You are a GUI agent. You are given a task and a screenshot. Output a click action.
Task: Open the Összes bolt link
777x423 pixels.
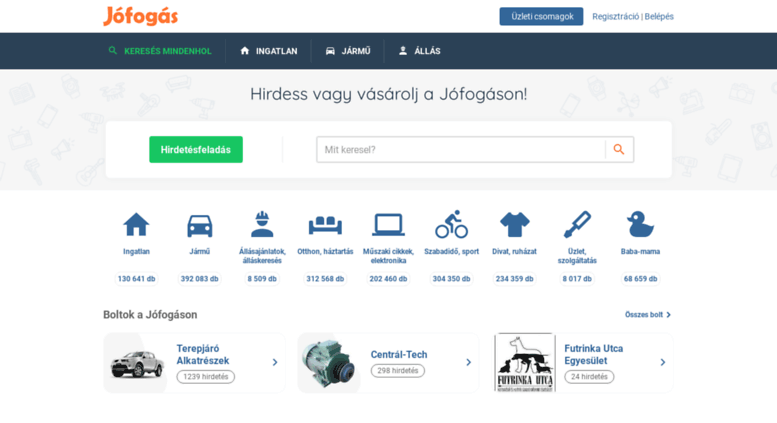[644, 315]
